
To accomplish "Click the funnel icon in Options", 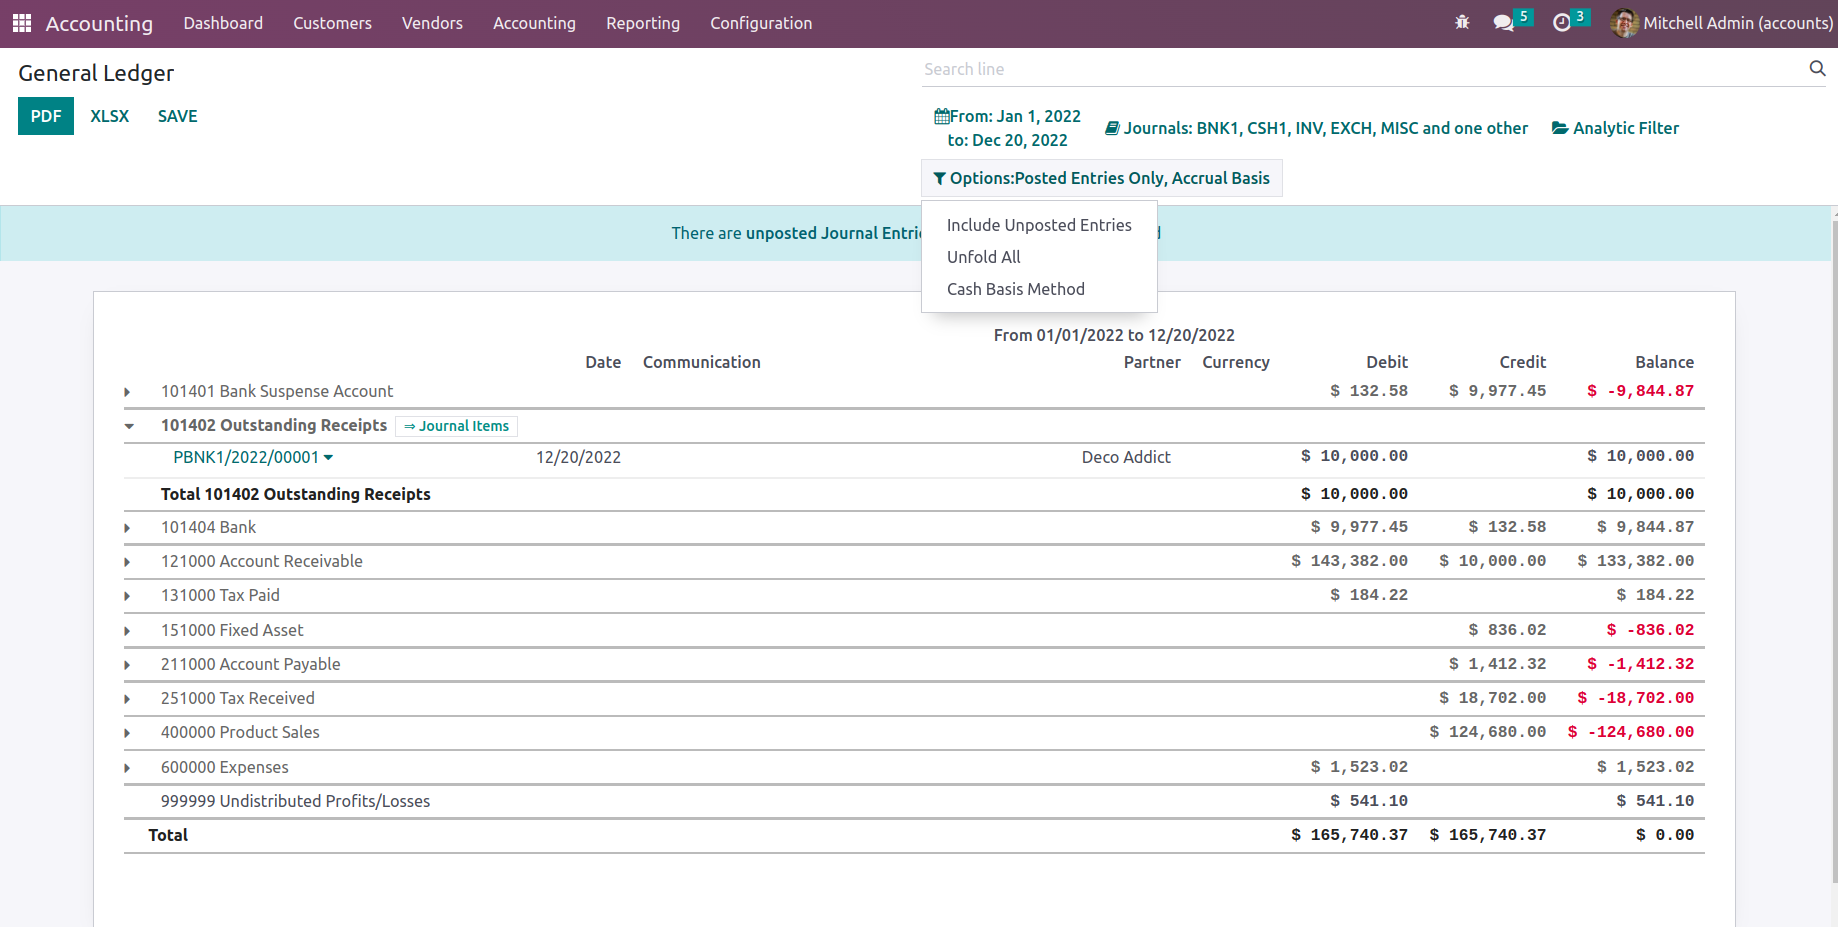I will (x=939, y=178).
